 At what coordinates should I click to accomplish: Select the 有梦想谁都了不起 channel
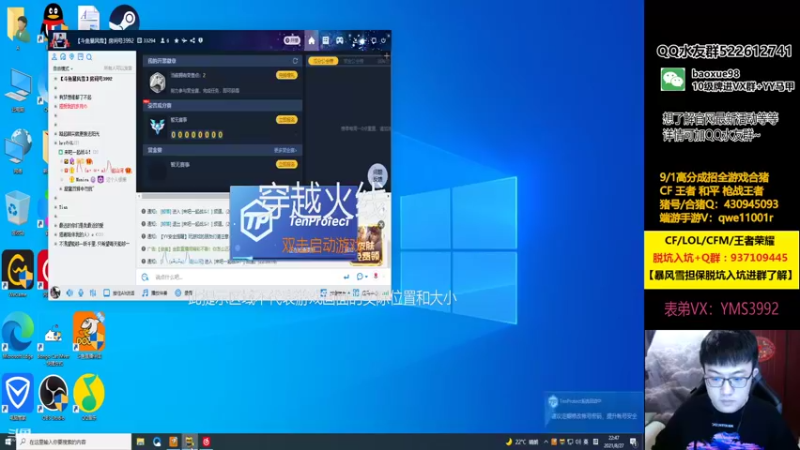point(75,97)
